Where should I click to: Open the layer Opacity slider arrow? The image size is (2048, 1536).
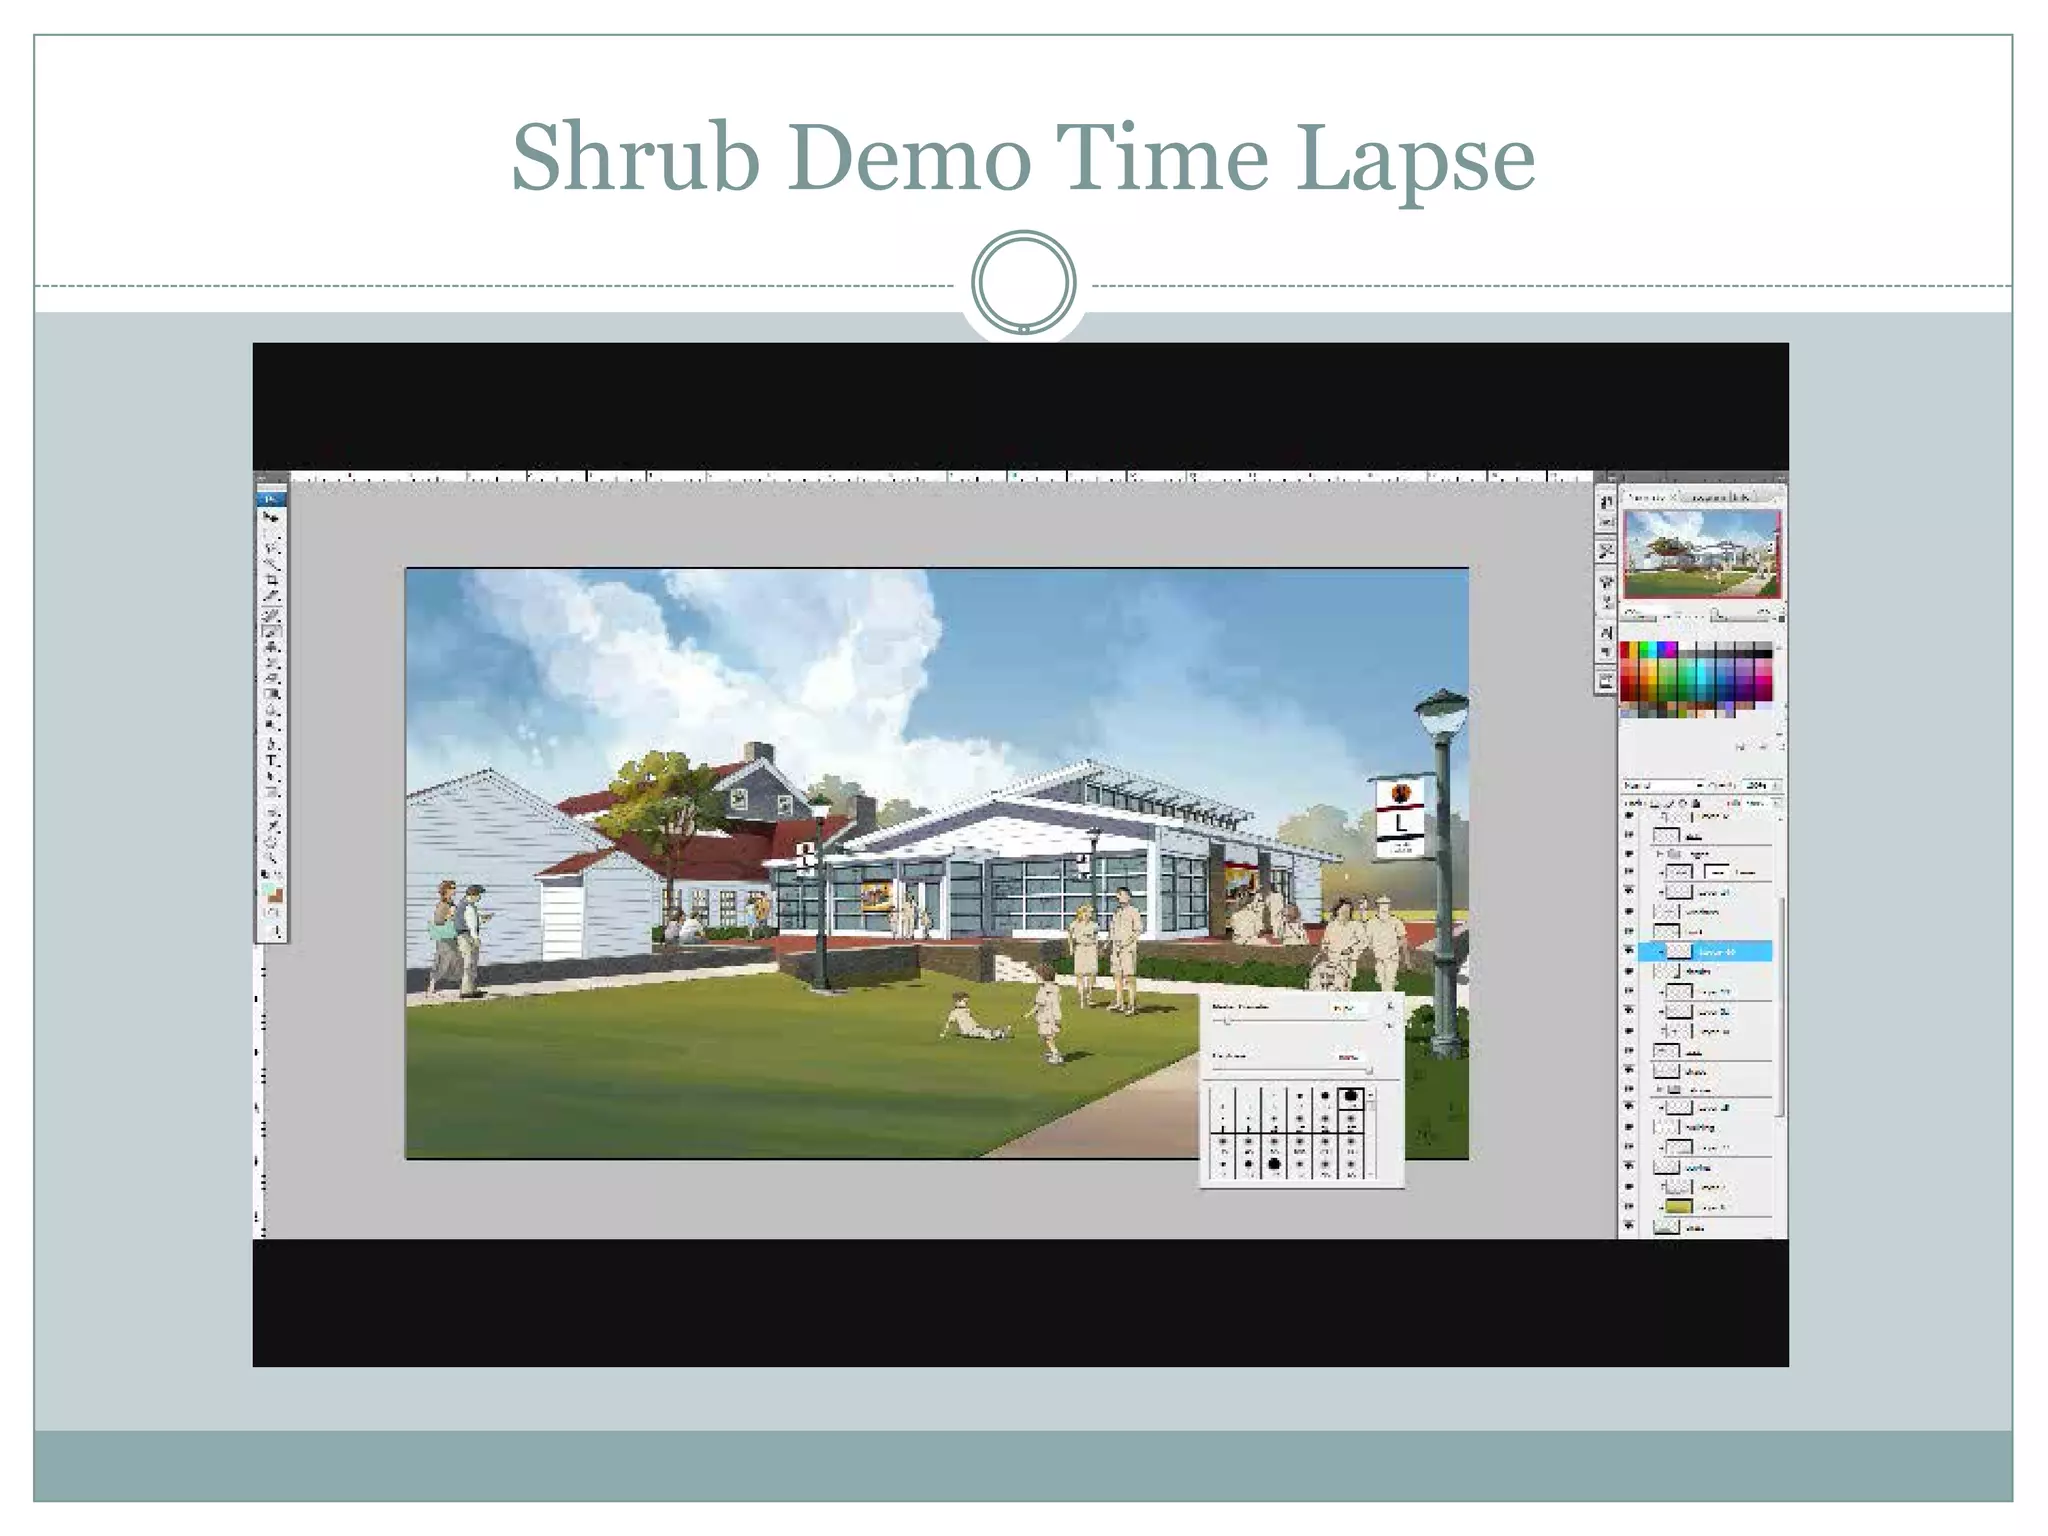[x=1777, y=785]
